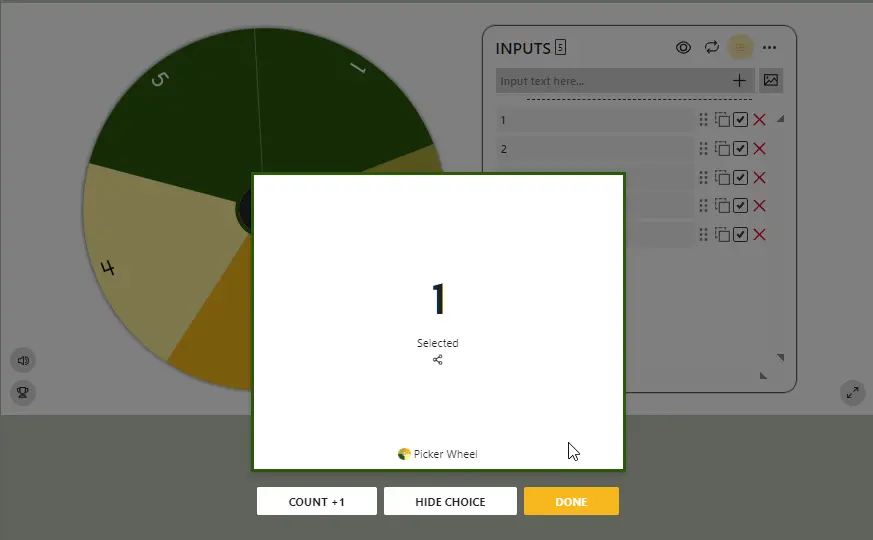This screenshot has height=540, width=873.
Task: Click the input 1 text field
Action: pyautogui.click(x=595, y=120)
